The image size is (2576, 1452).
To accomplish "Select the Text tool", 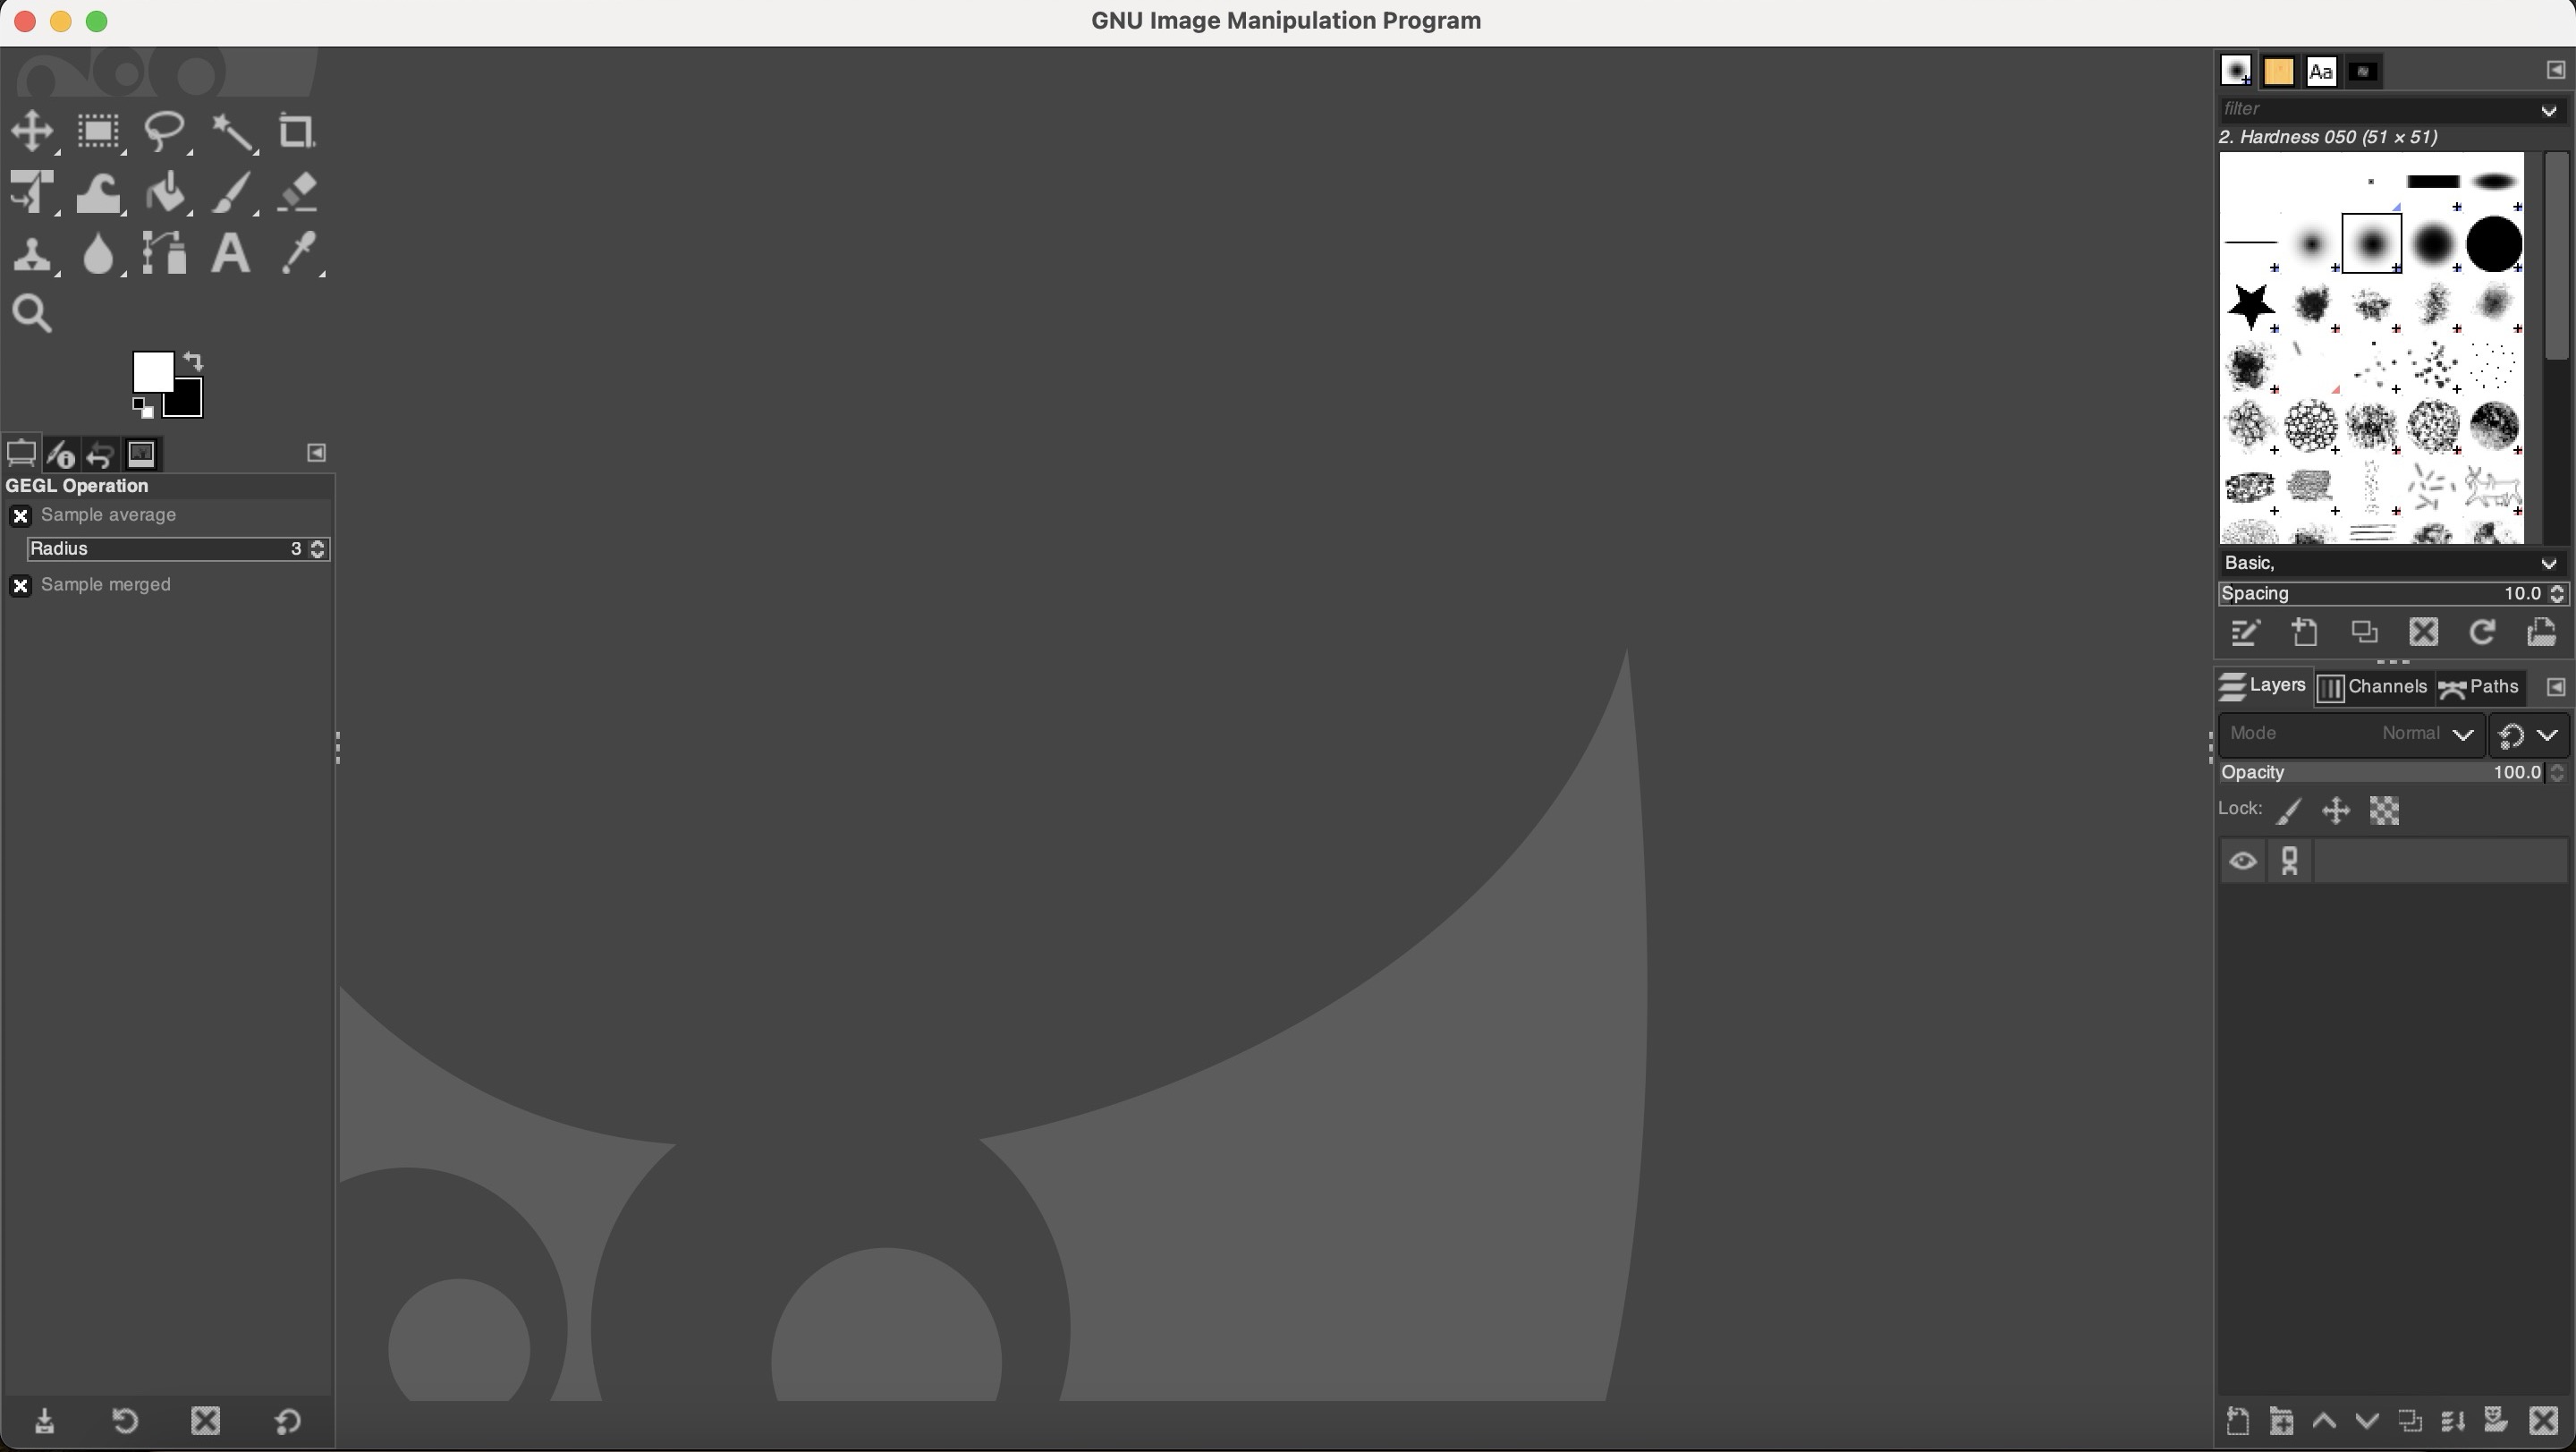I will [230, 253].
